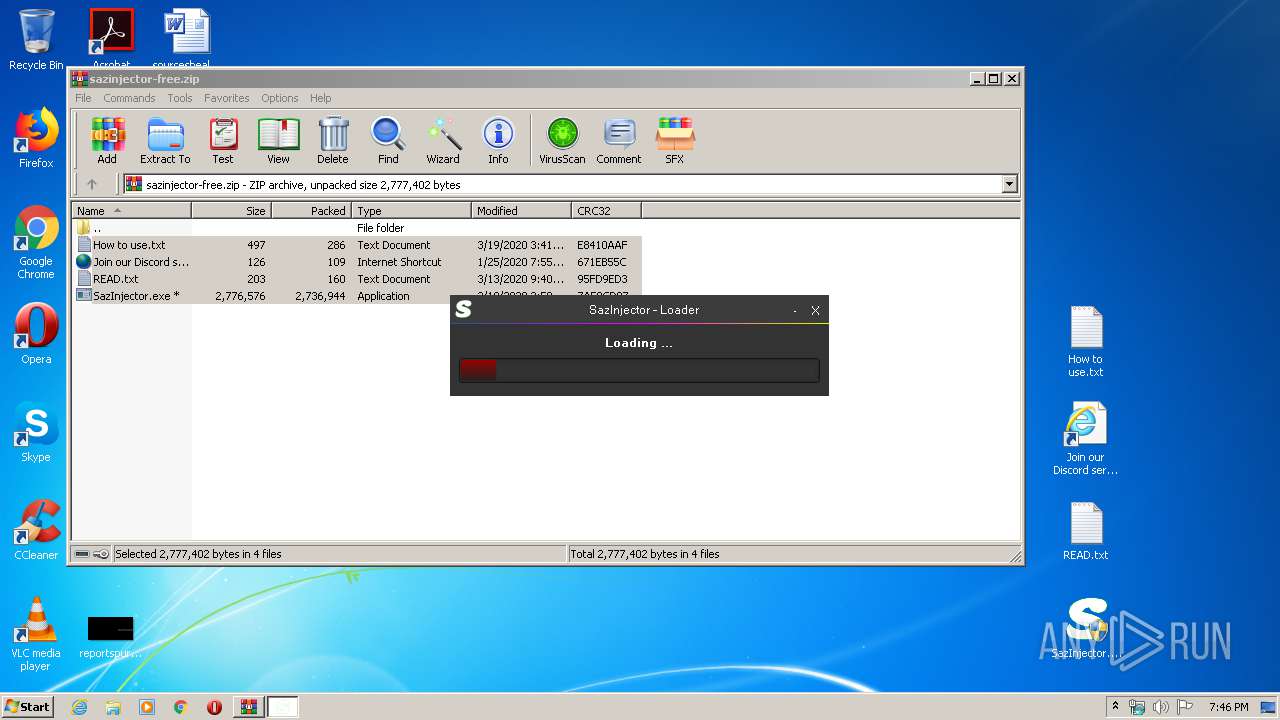This screenshot has width=1280, height=720.
Task: Run the Test archive tool
Action: 223,140
